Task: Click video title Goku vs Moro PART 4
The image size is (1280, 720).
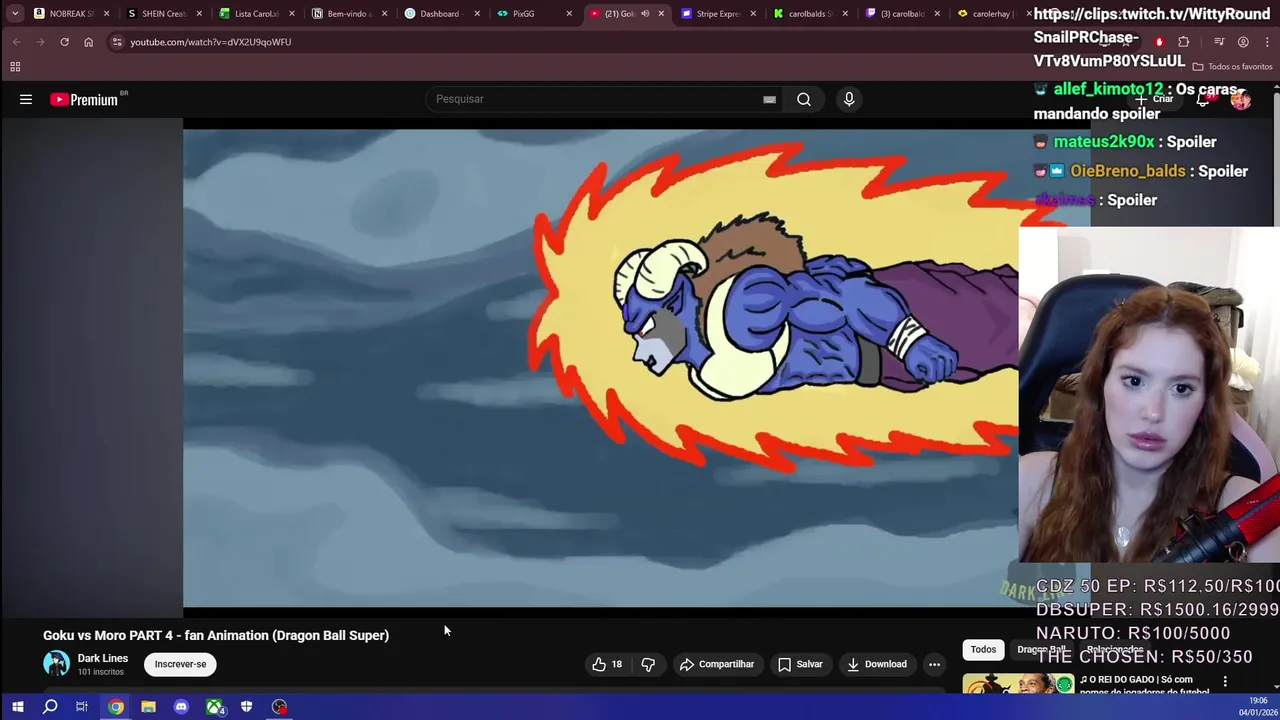Action: point(216,635)
